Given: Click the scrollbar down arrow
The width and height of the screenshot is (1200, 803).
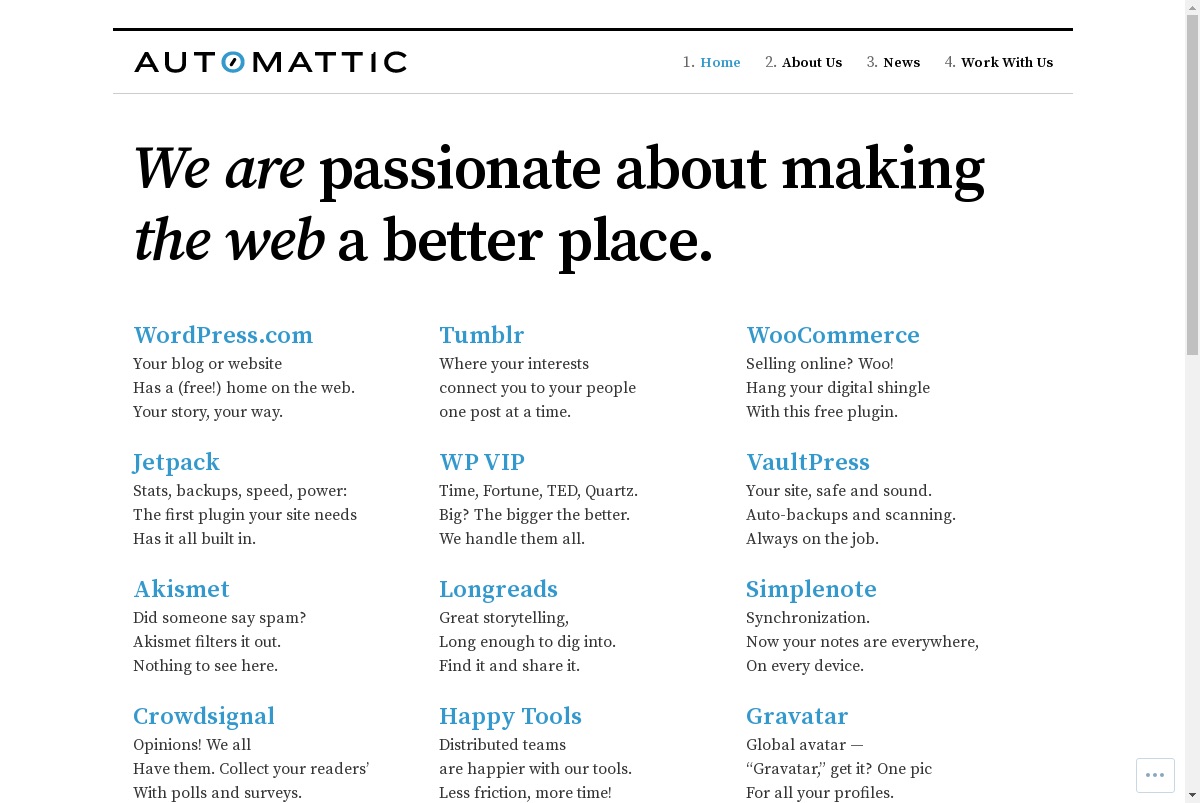Looking at the screenshot, I should click(1192, 795).
